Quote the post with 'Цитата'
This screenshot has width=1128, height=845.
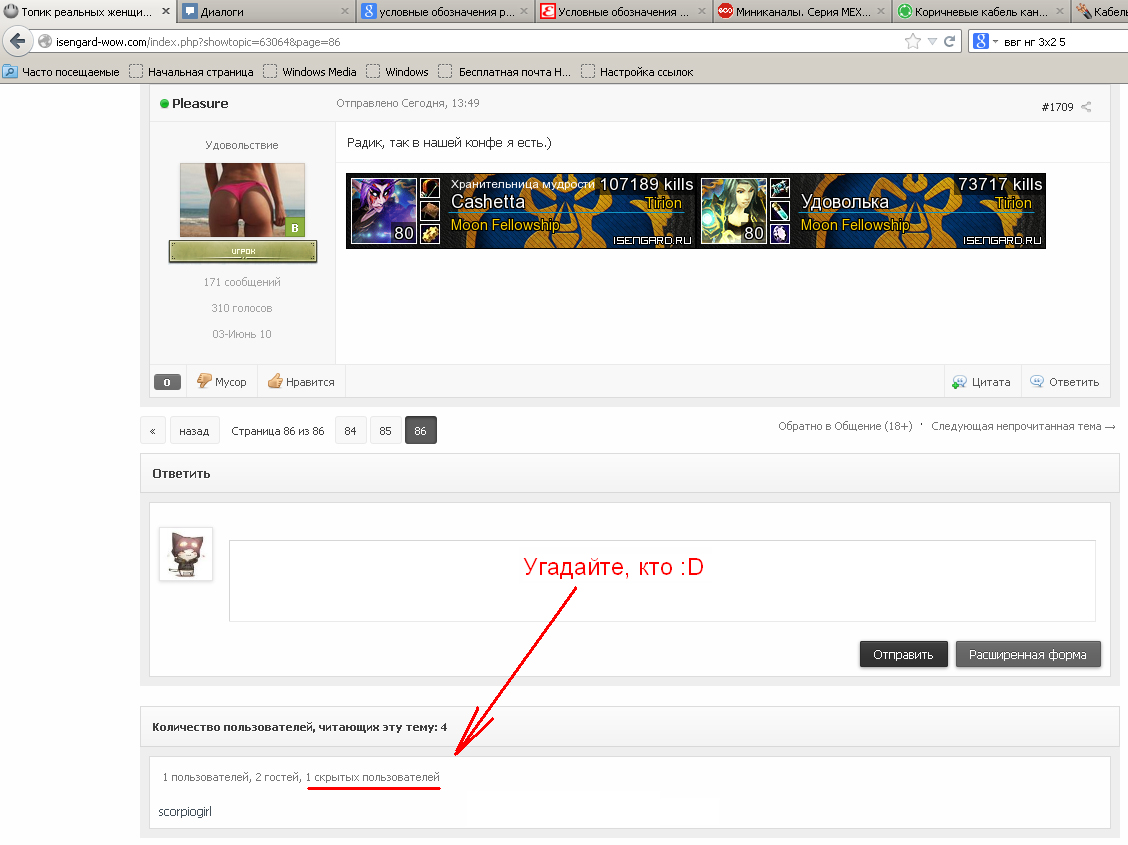pos(981,382)
